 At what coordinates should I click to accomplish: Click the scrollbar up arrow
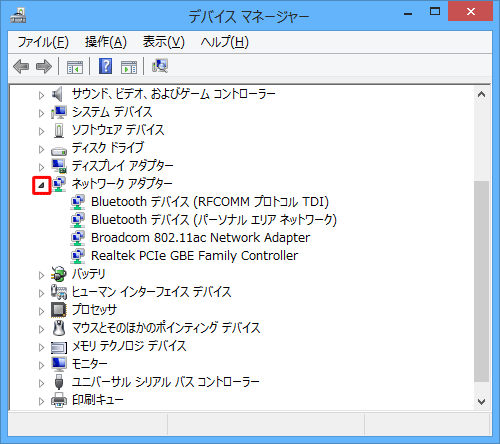point(481,94)
